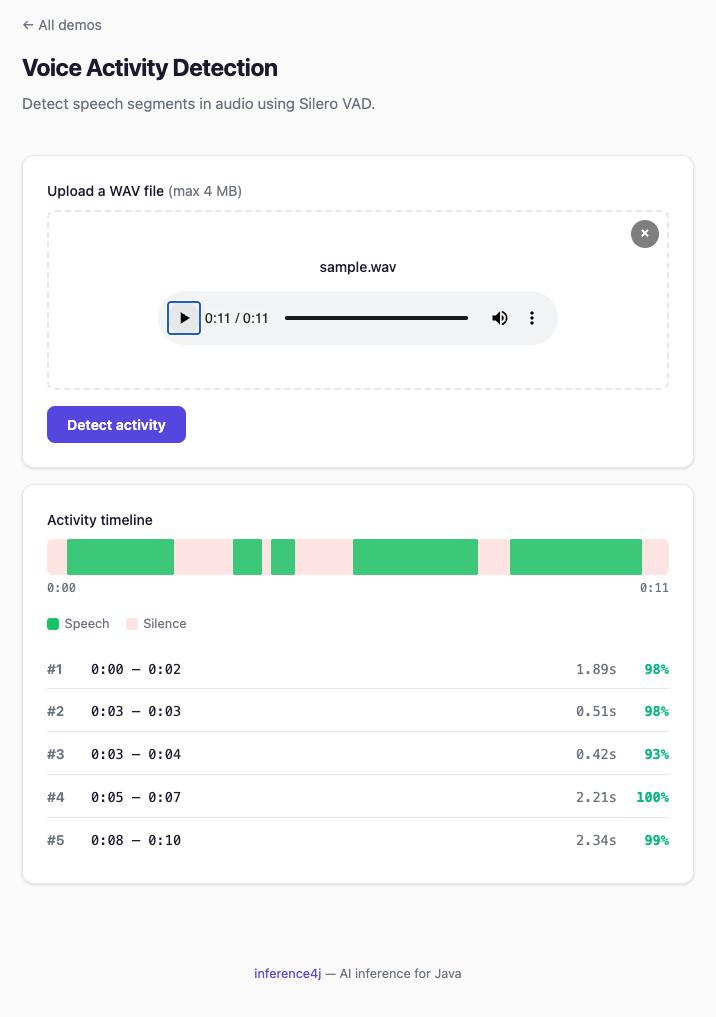
Task: Toggle audio mute on the player
Action: 500,317
